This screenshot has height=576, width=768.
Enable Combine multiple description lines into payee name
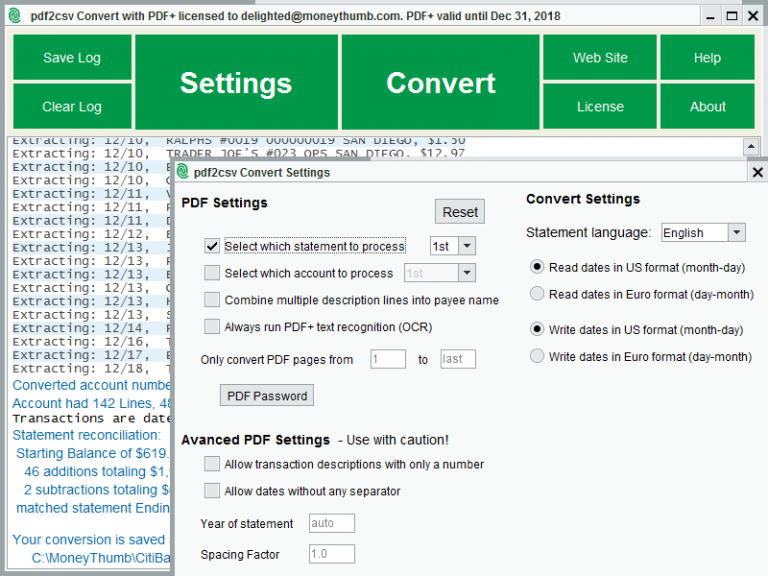coord(212,300)
